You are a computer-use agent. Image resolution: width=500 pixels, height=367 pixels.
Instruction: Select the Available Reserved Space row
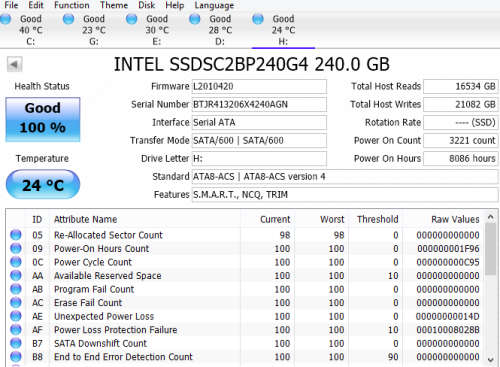click(x=245, y=276)
